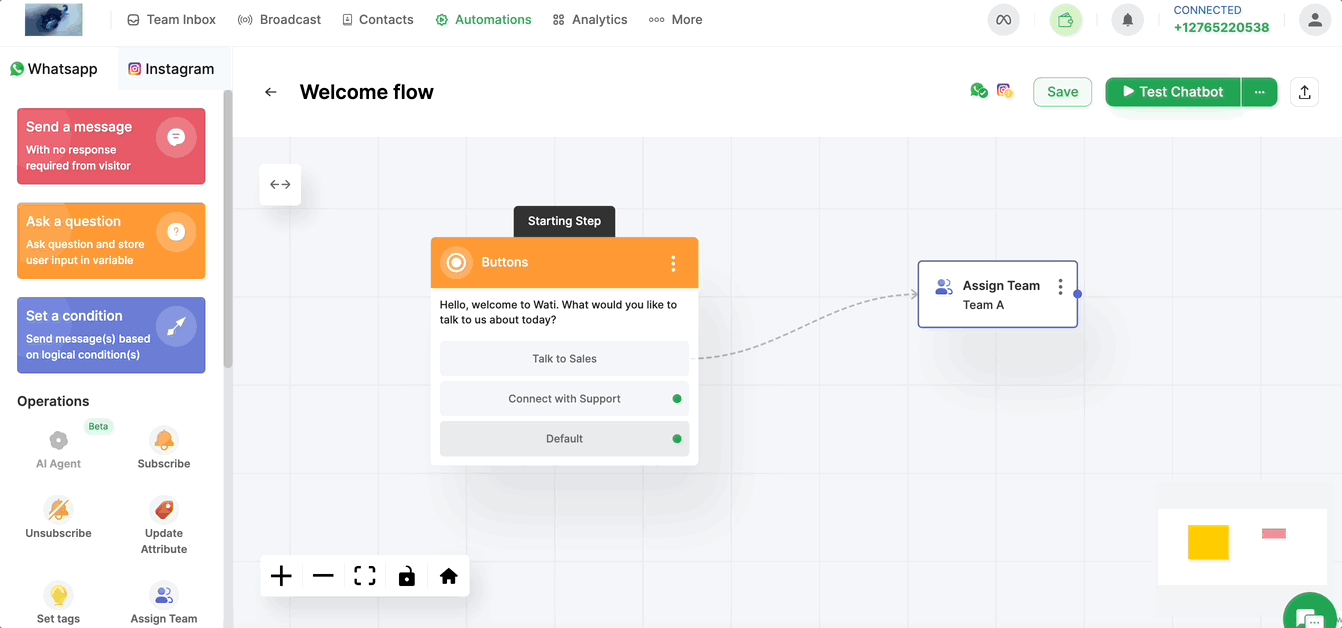Viewport: 1342px width, 628px height.
Task: Fit the flow to screen
Action: tap(364, 575)
